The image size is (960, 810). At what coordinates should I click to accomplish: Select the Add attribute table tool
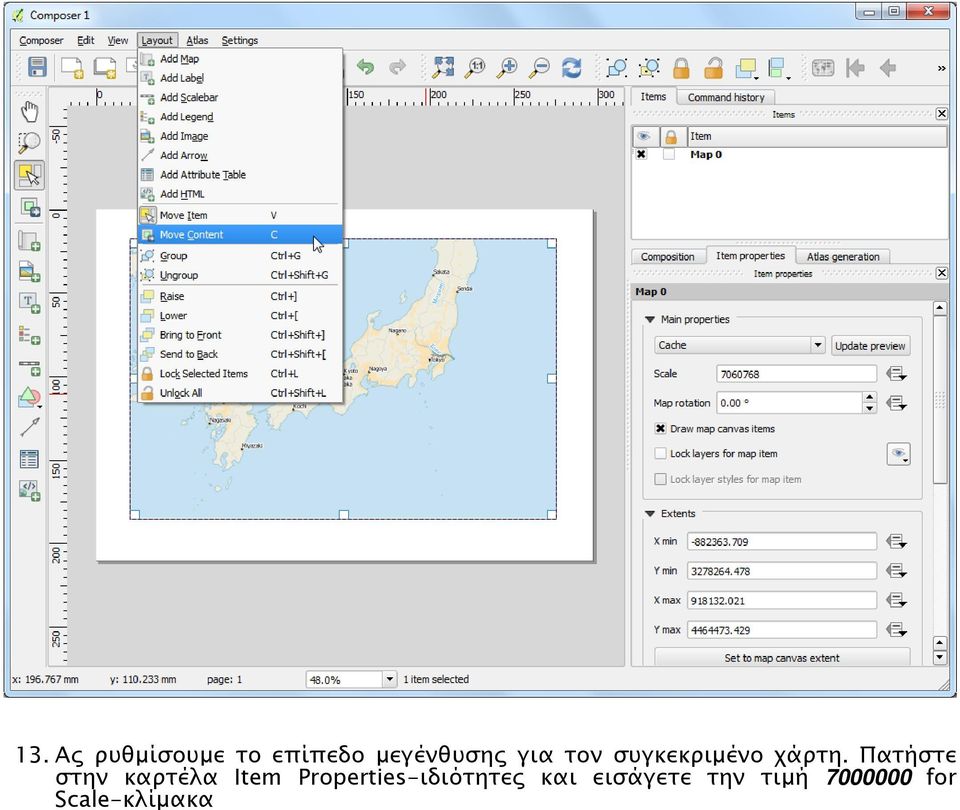[29, 459]
